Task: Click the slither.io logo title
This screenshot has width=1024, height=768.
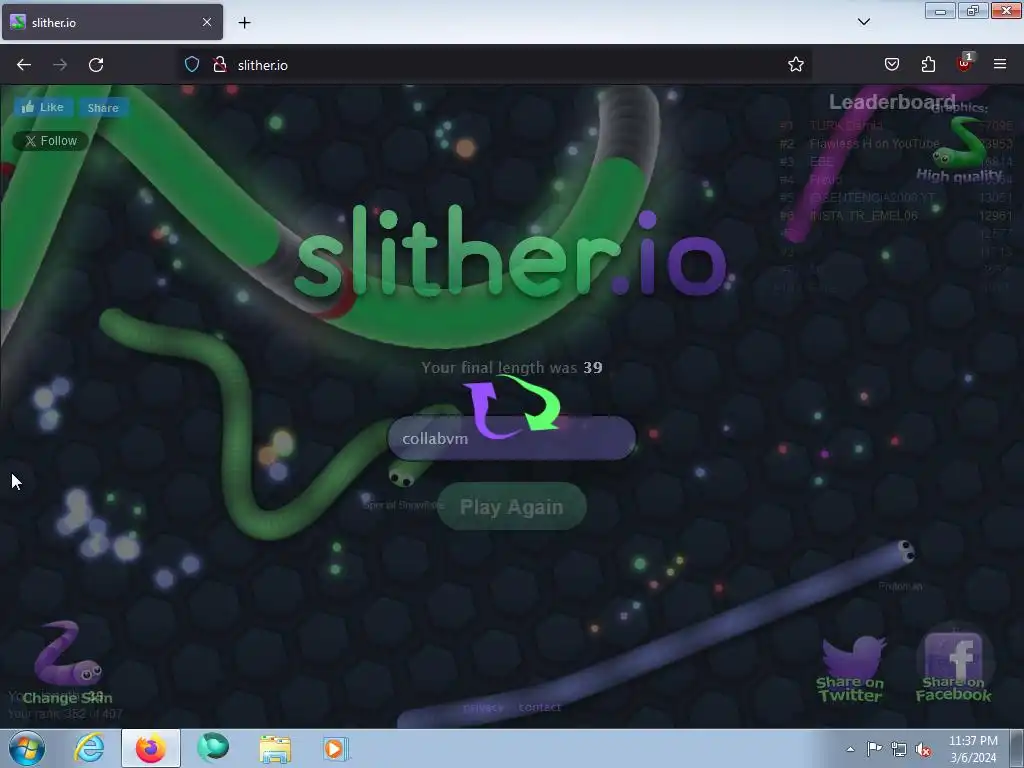Action: coord(511,253)
